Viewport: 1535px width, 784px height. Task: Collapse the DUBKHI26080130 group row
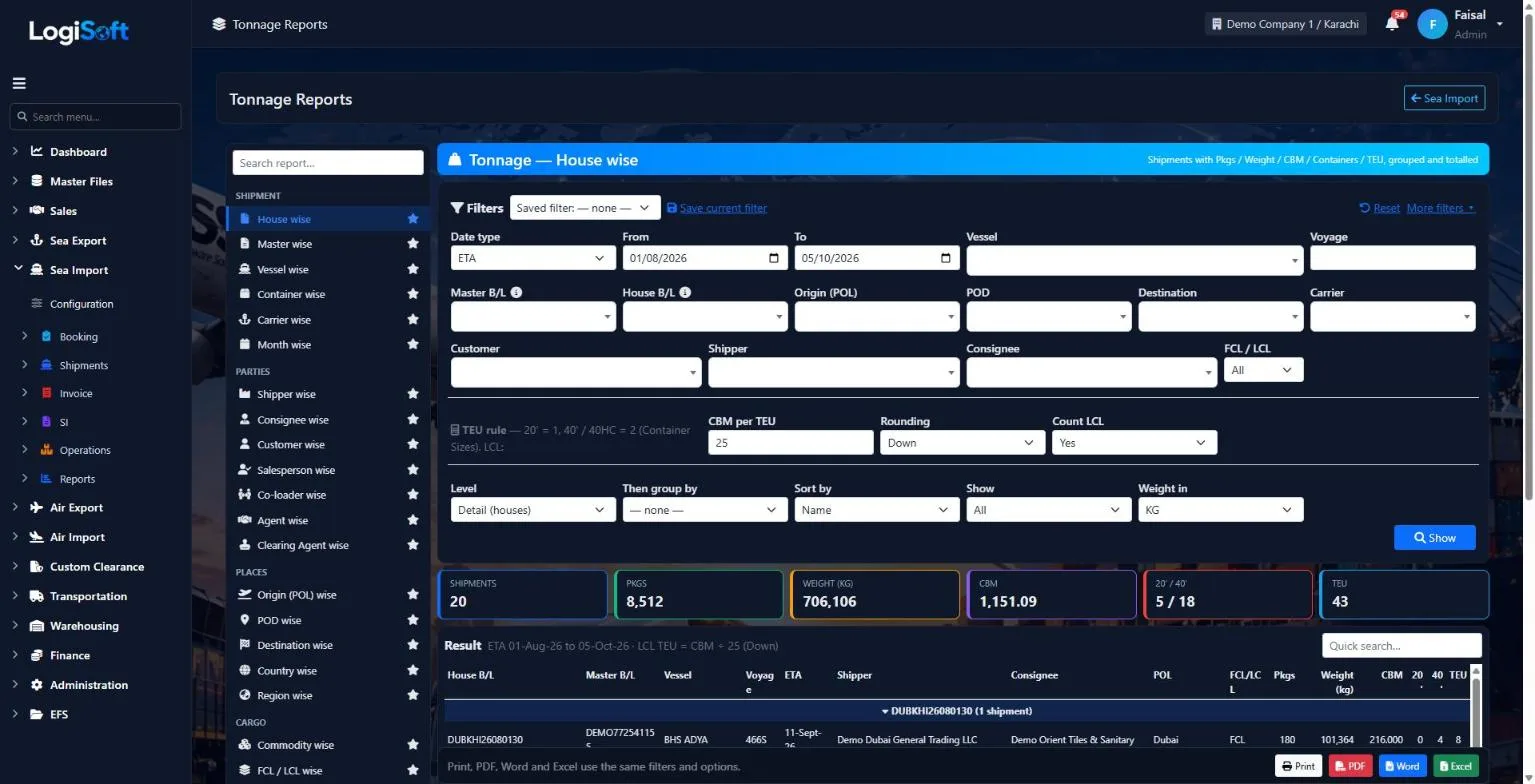[x=957, y=711]
